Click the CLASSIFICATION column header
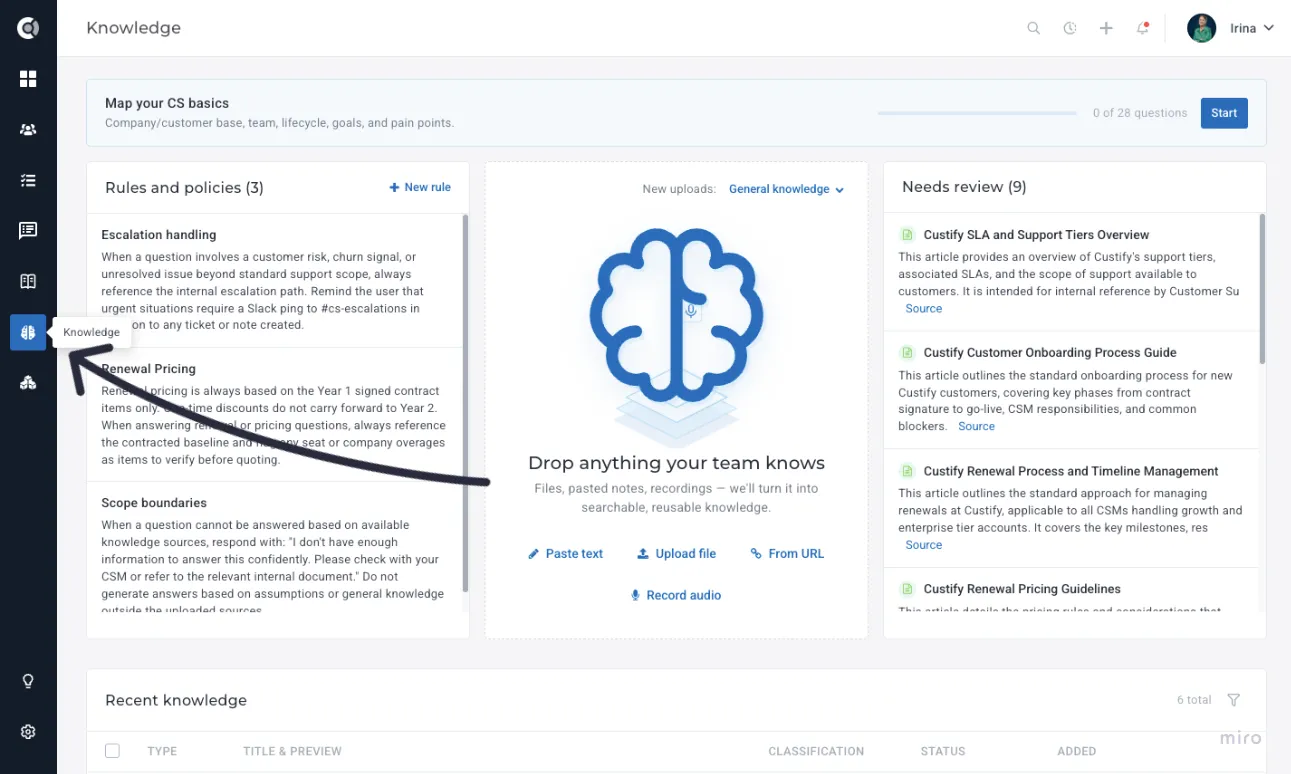Image resolution: width=1291 pixels, height=774 pixels. coord(816,751)
